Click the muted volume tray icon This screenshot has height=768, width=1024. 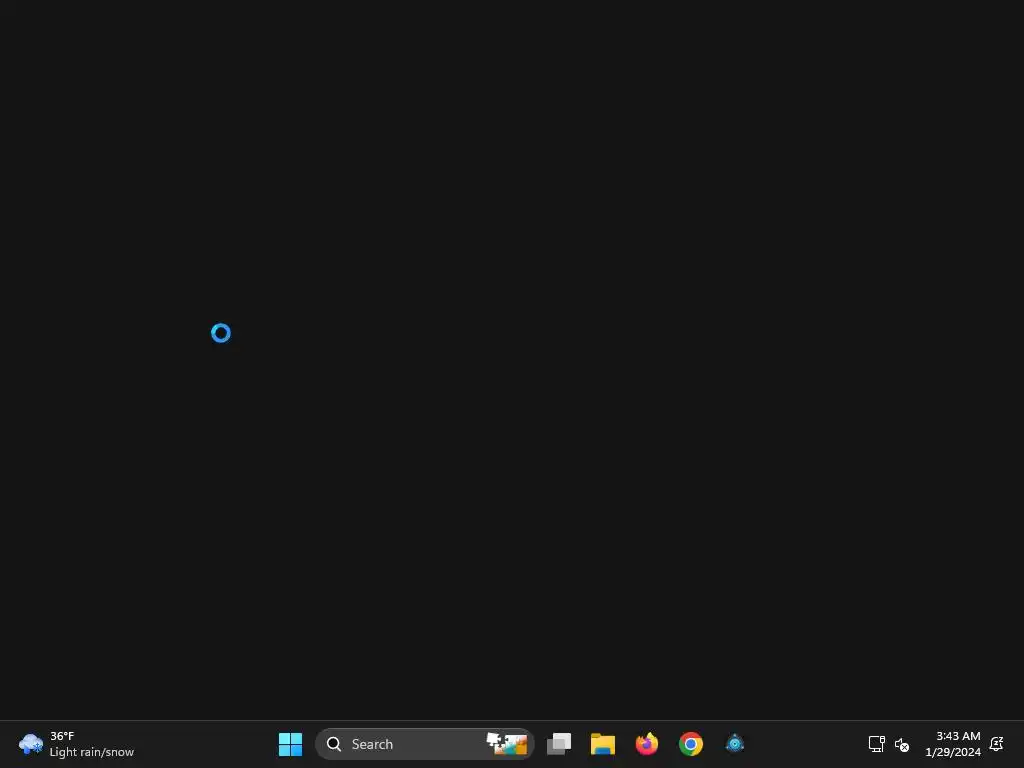coord(902,744)
